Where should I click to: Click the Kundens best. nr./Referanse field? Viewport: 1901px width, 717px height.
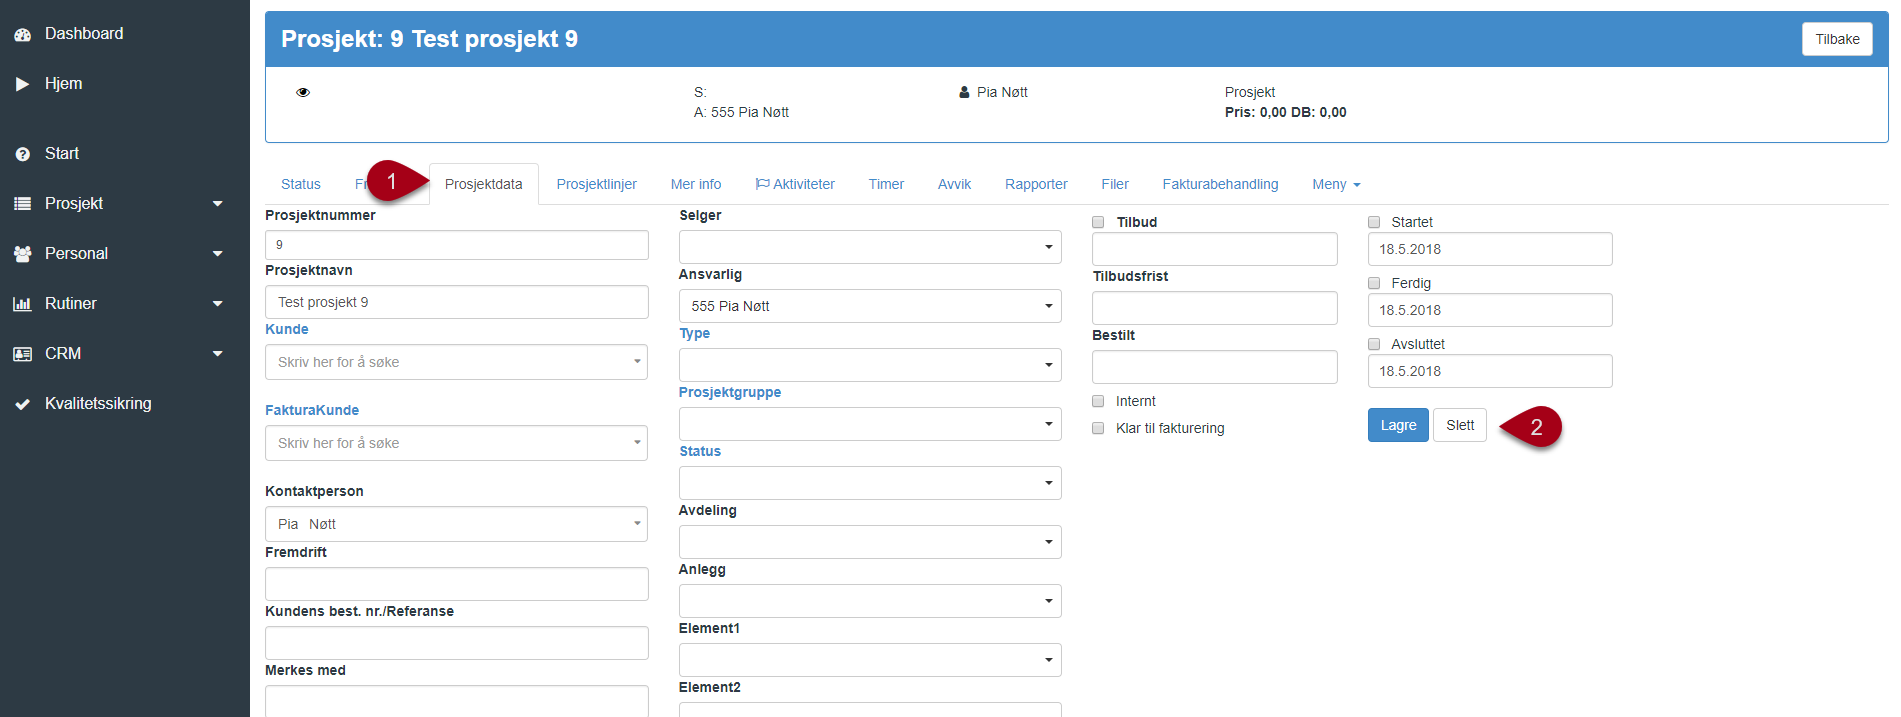456,643
